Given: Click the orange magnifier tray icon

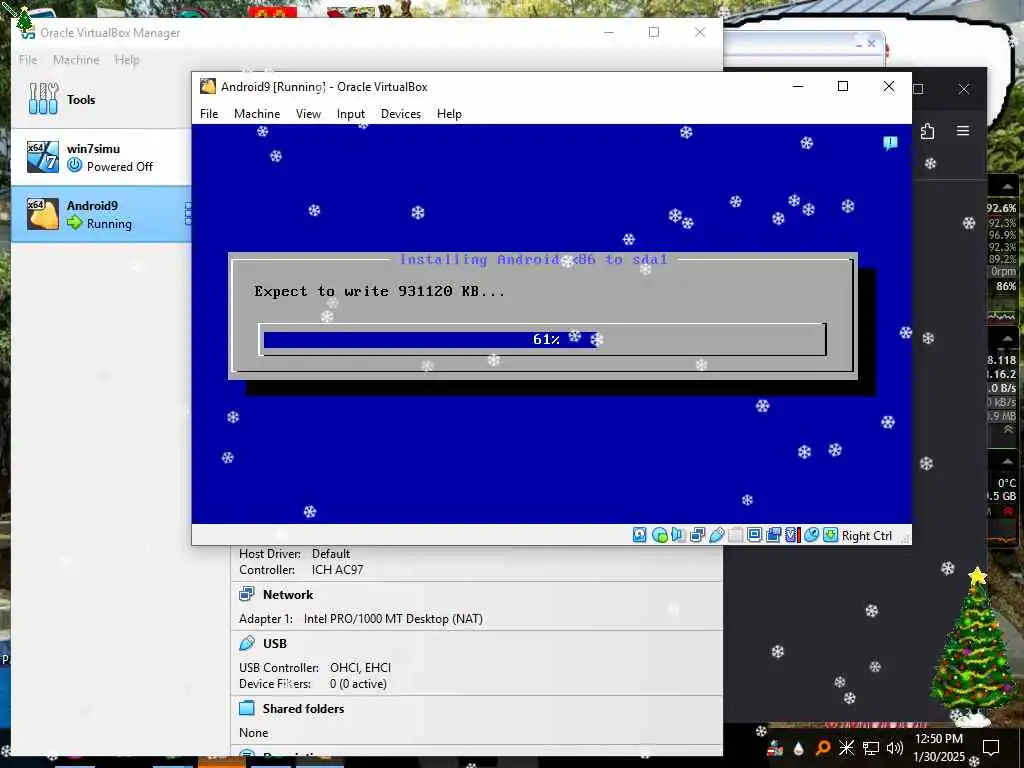Looking at the screenshot, I should coord(823,748).
